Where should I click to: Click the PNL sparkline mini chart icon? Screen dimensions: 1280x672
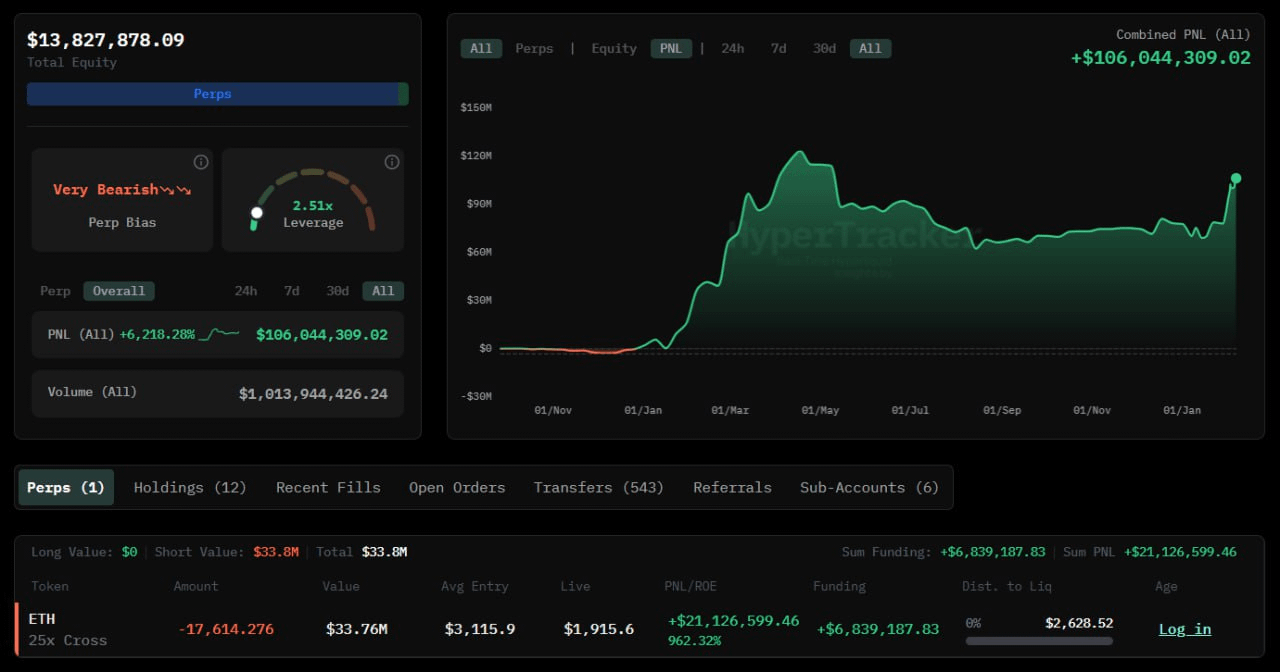pos(219,335)
